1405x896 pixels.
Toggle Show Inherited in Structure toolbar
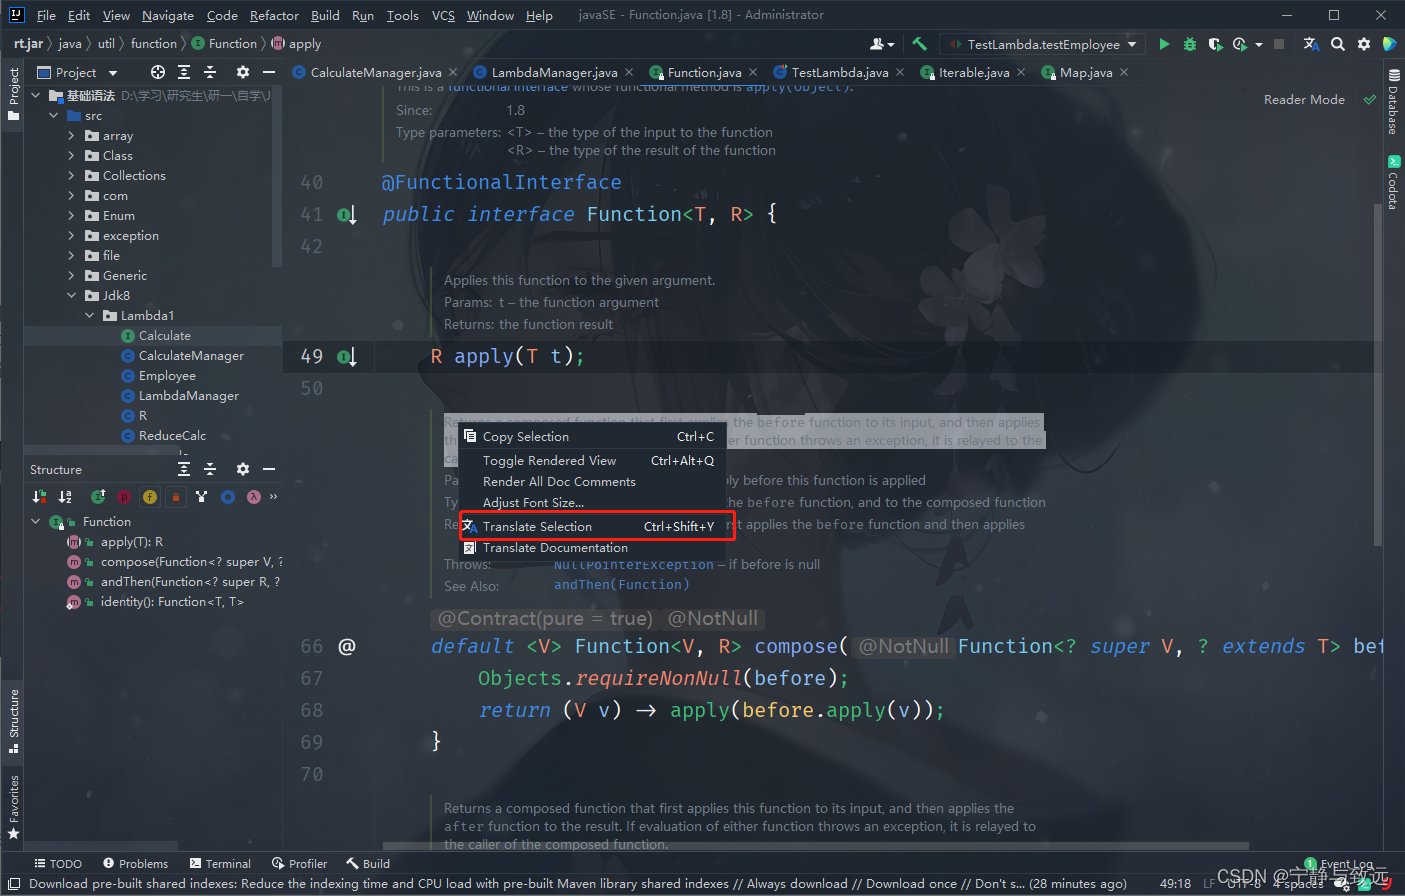click(98, 497)
